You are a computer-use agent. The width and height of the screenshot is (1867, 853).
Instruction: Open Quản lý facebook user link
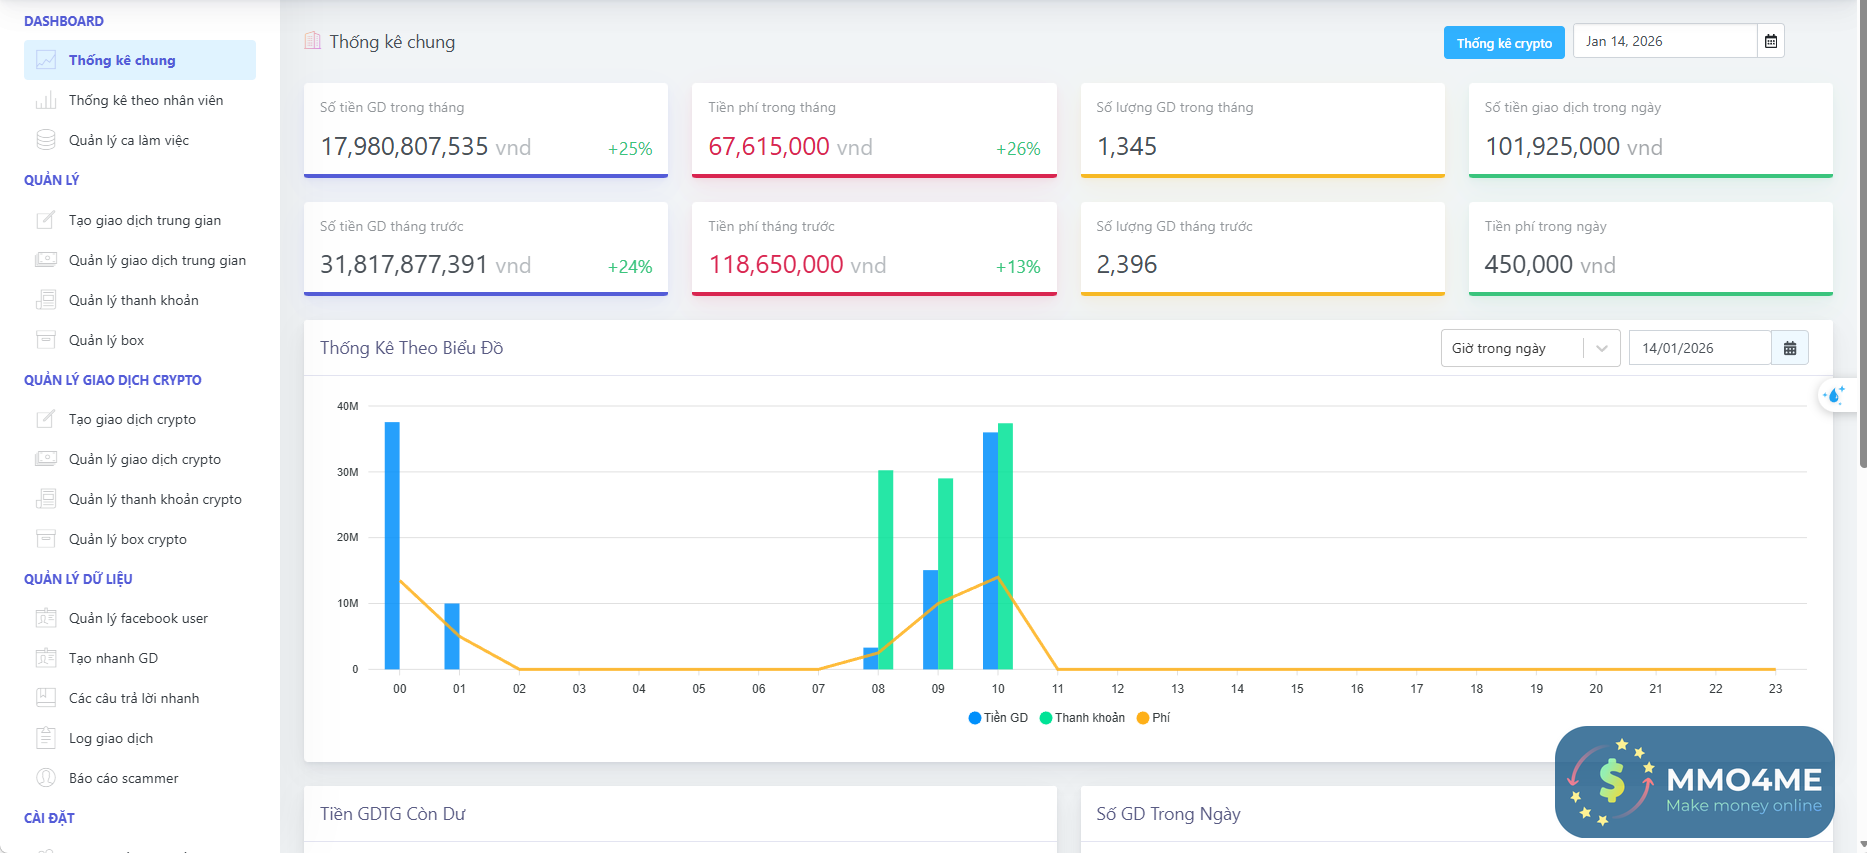click(x=138, y=618)
